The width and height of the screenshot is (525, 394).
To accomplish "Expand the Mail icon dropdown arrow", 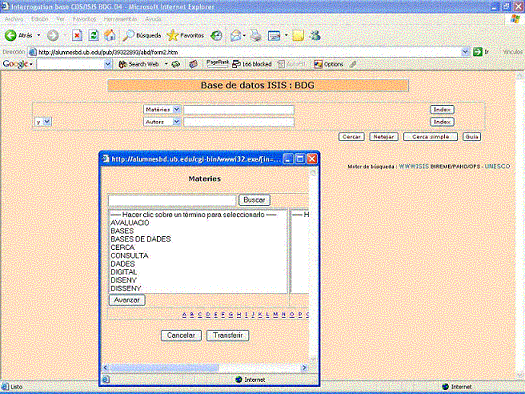I will 244,35.
